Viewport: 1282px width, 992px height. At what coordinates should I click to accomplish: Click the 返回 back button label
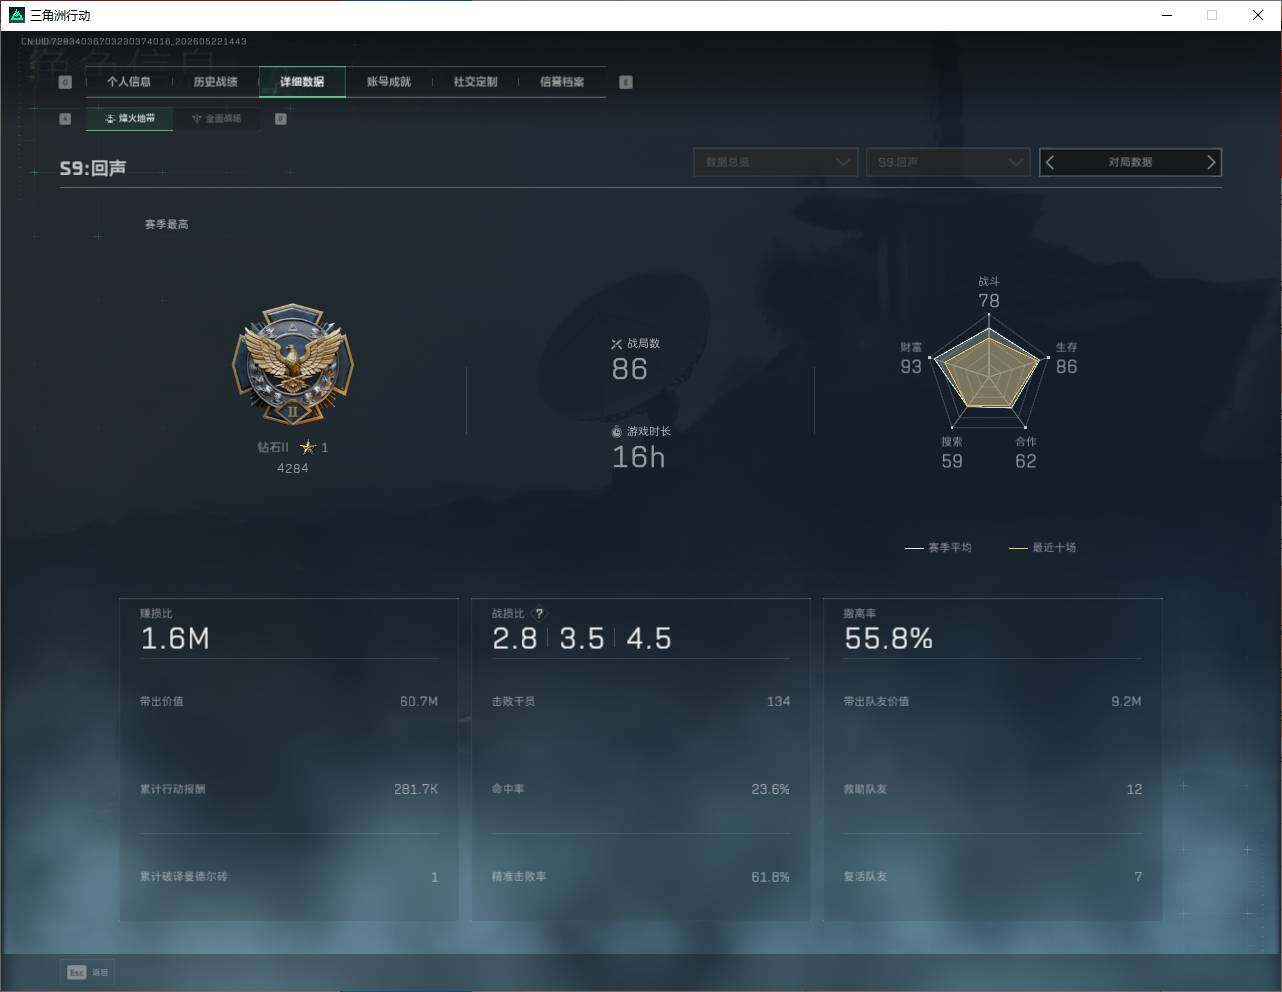tap(99, 972)
